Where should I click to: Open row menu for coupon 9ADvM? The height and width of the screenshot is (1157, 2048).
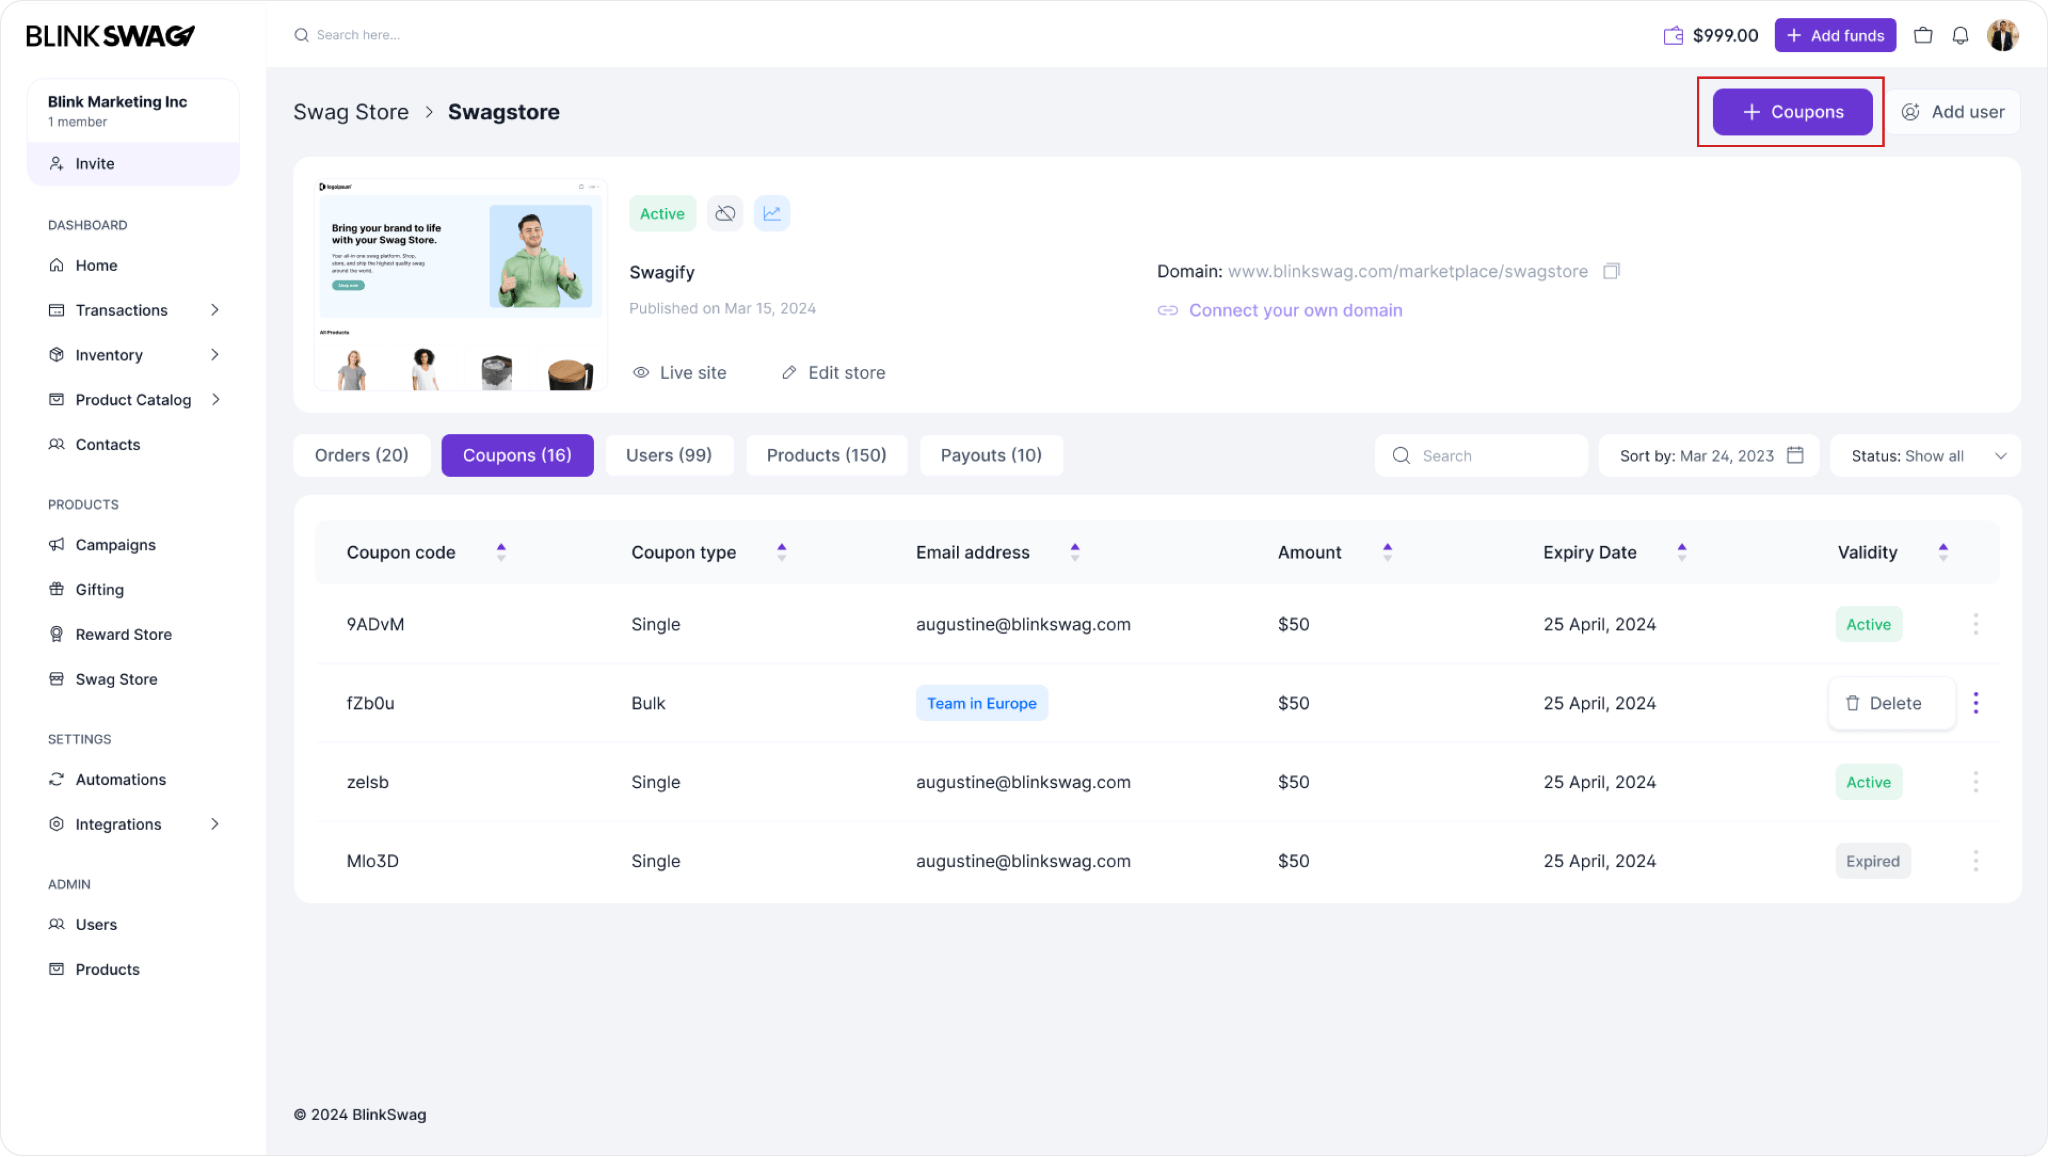[1975, 624]
